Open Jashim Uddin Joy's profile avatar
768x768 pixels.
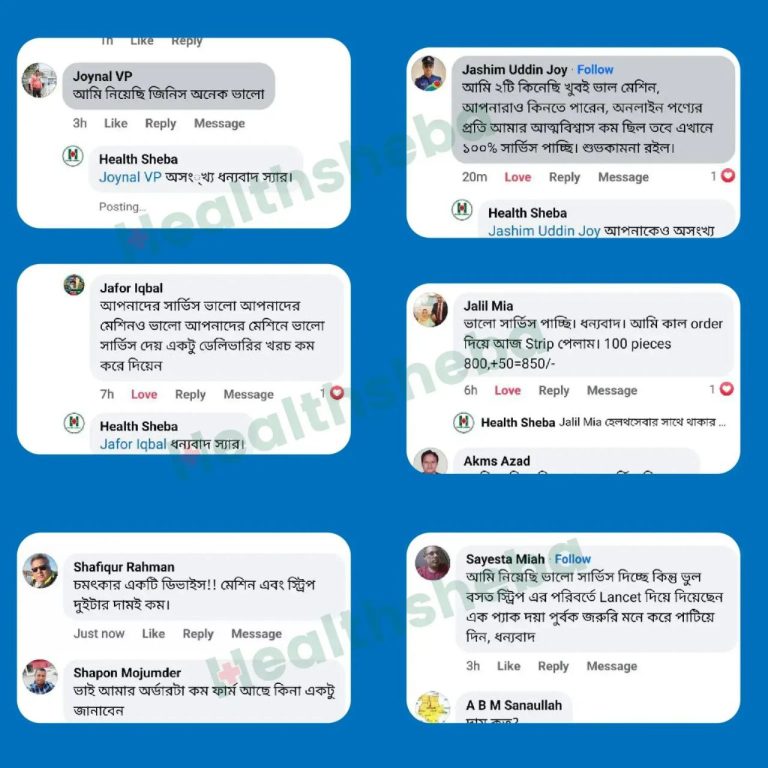tap(429, 73)
